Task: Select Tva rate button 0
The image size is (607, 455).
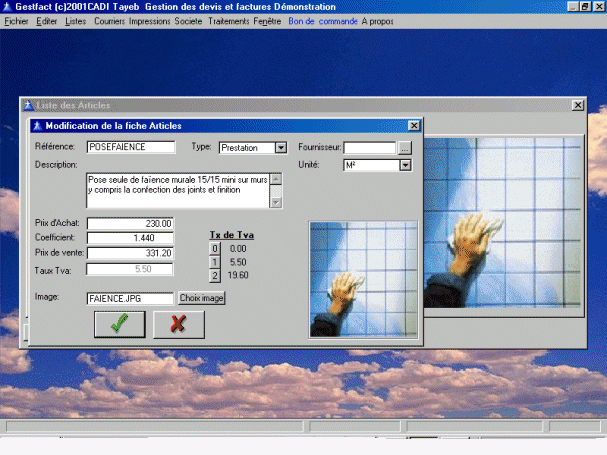Action: (213, 247)
